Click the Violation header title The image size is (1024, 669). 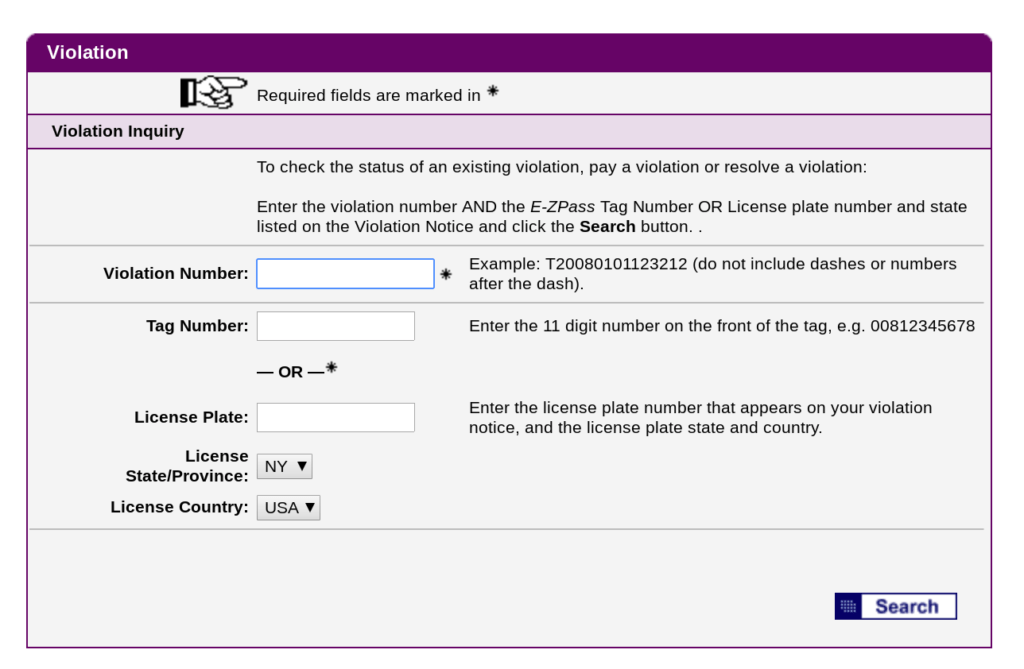pyautogui.click(x=88, y=52)
